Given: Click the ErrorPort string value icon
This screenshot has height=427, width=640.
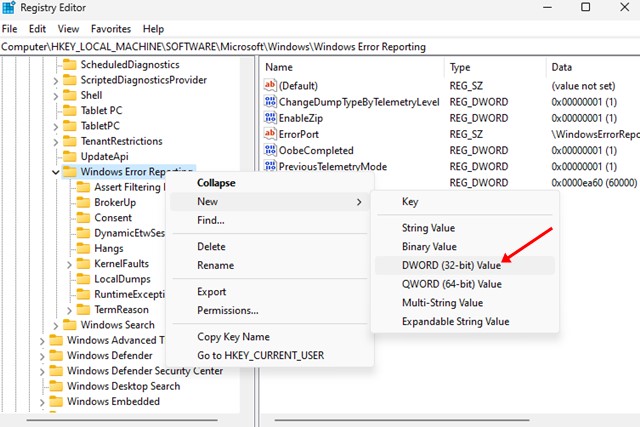Looking at the screenshot, I should pos(269,134).
